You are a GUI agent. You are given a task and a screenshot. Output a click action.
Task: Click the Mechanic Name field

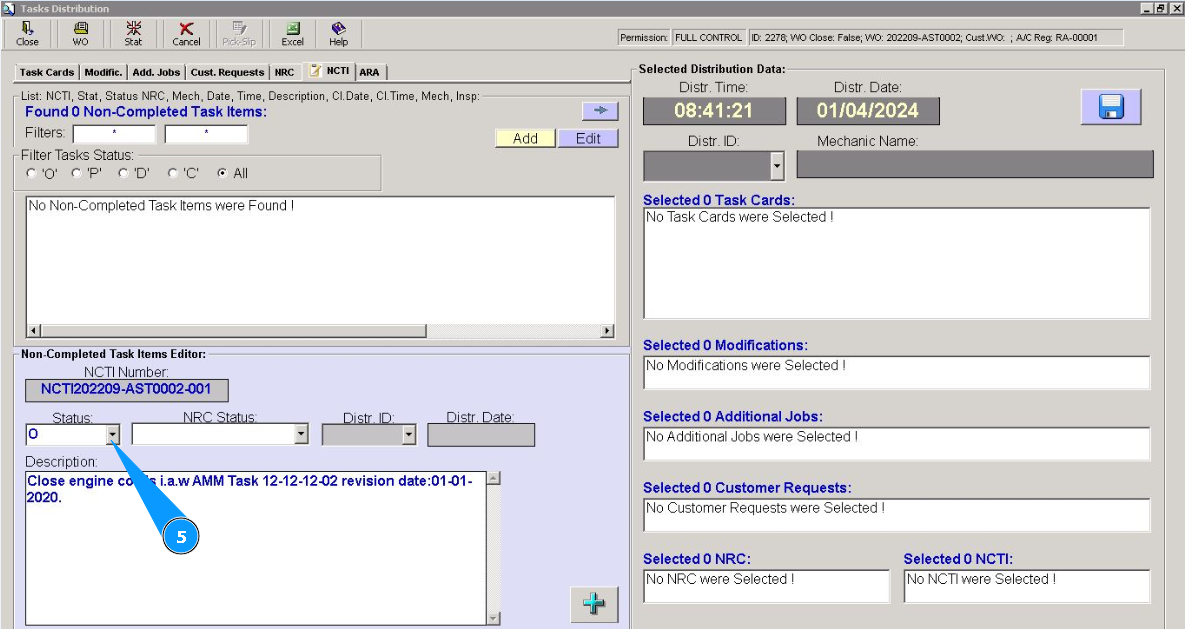click(x=975, y=164)
